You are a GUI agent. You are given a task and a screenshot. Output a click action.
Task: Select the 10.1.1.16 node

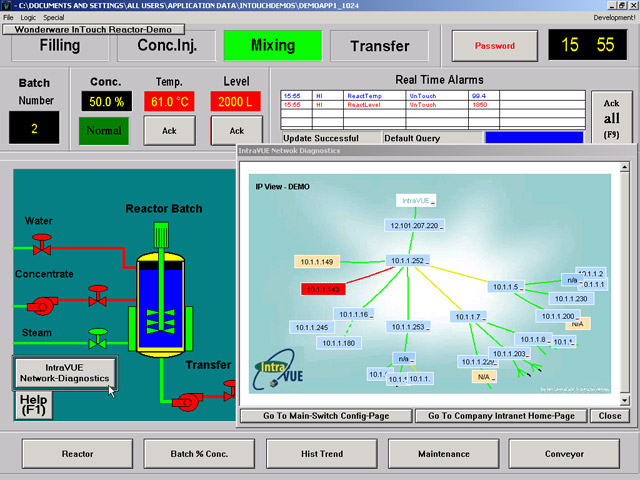tap(354, 314)
